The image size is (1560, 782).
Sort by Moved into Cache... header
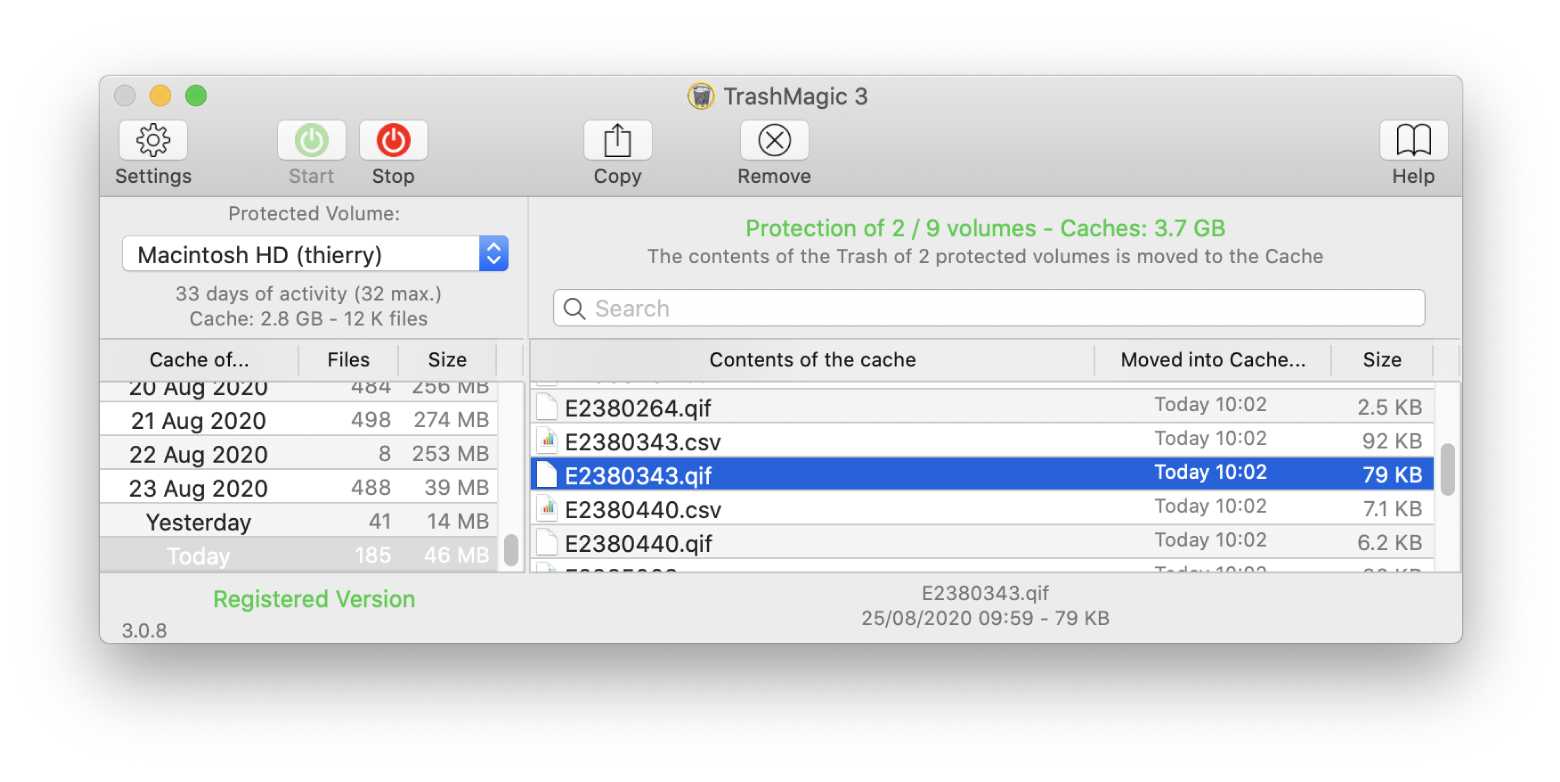[1213, 360]
